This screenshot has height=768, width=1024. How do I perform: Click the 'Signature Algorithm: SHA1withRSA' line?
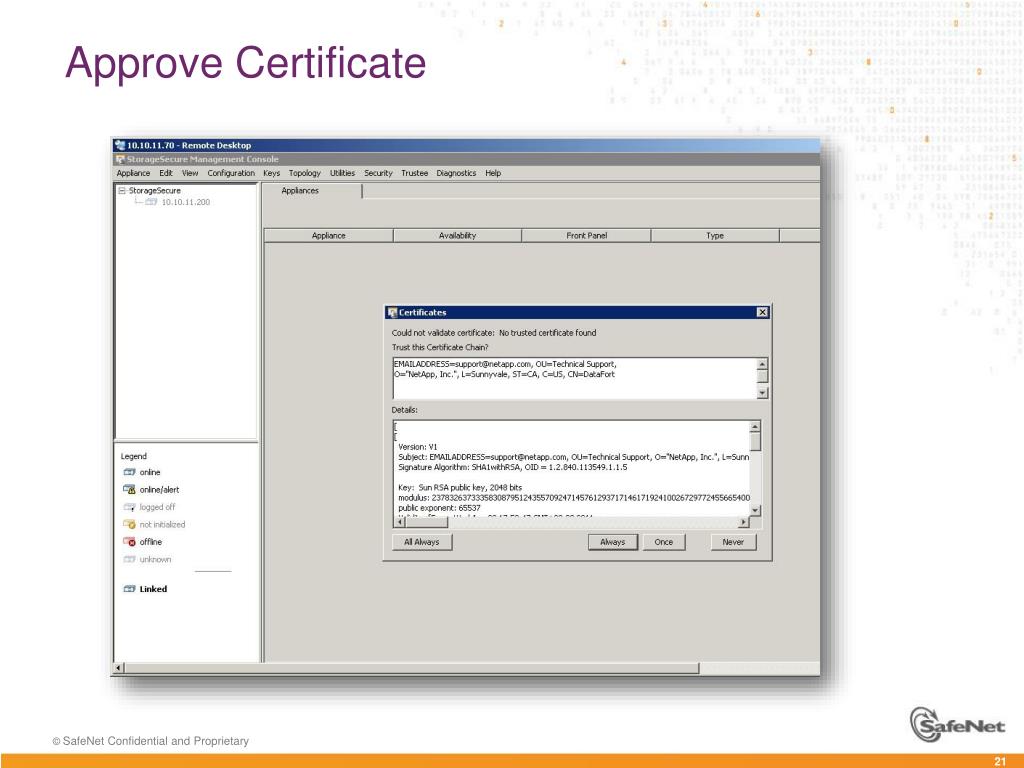point(513,468)
